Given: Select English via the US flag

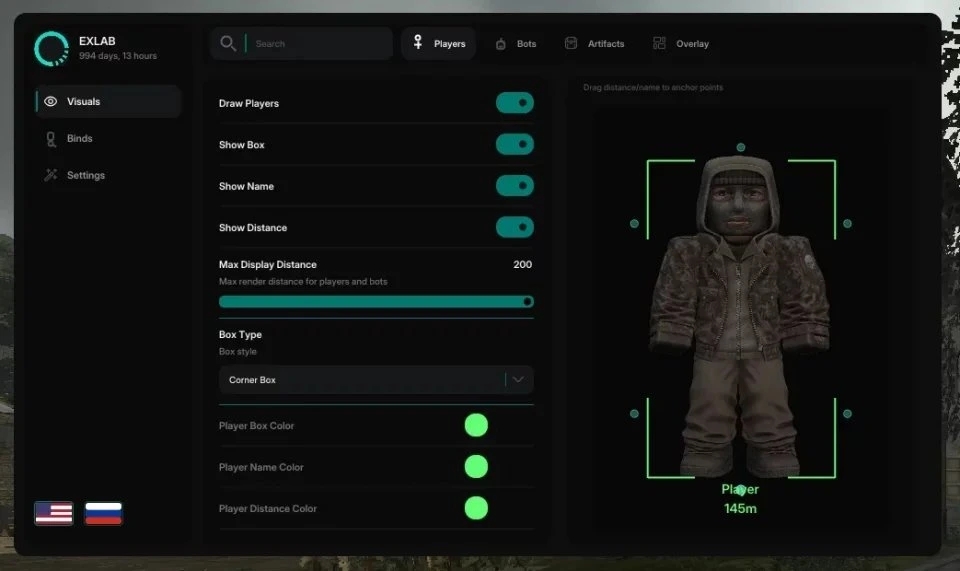Looking at the screenshot, I should tap(54, 513).
